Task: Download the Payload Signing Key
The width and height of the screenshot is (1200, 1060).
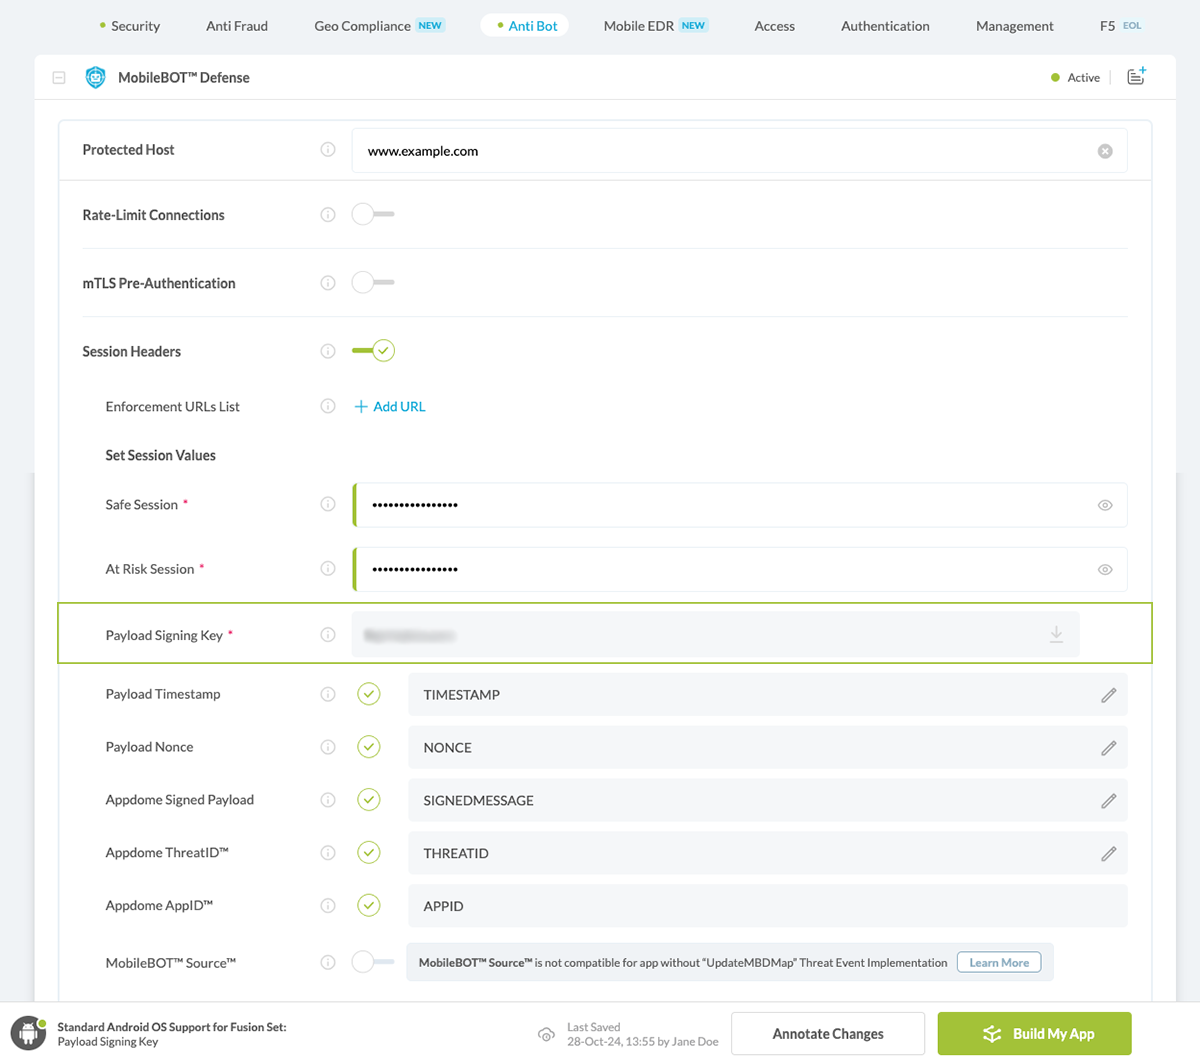Action: click(x=1056, y=635)
